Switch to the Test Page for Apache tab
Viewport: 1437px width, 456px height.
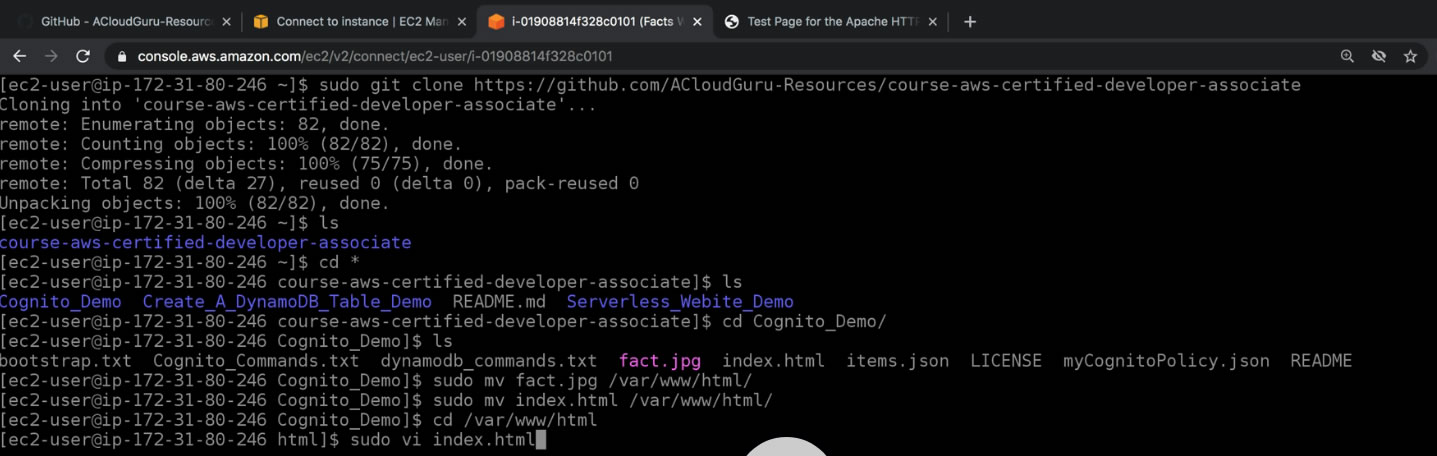click(x=830, y=22)
